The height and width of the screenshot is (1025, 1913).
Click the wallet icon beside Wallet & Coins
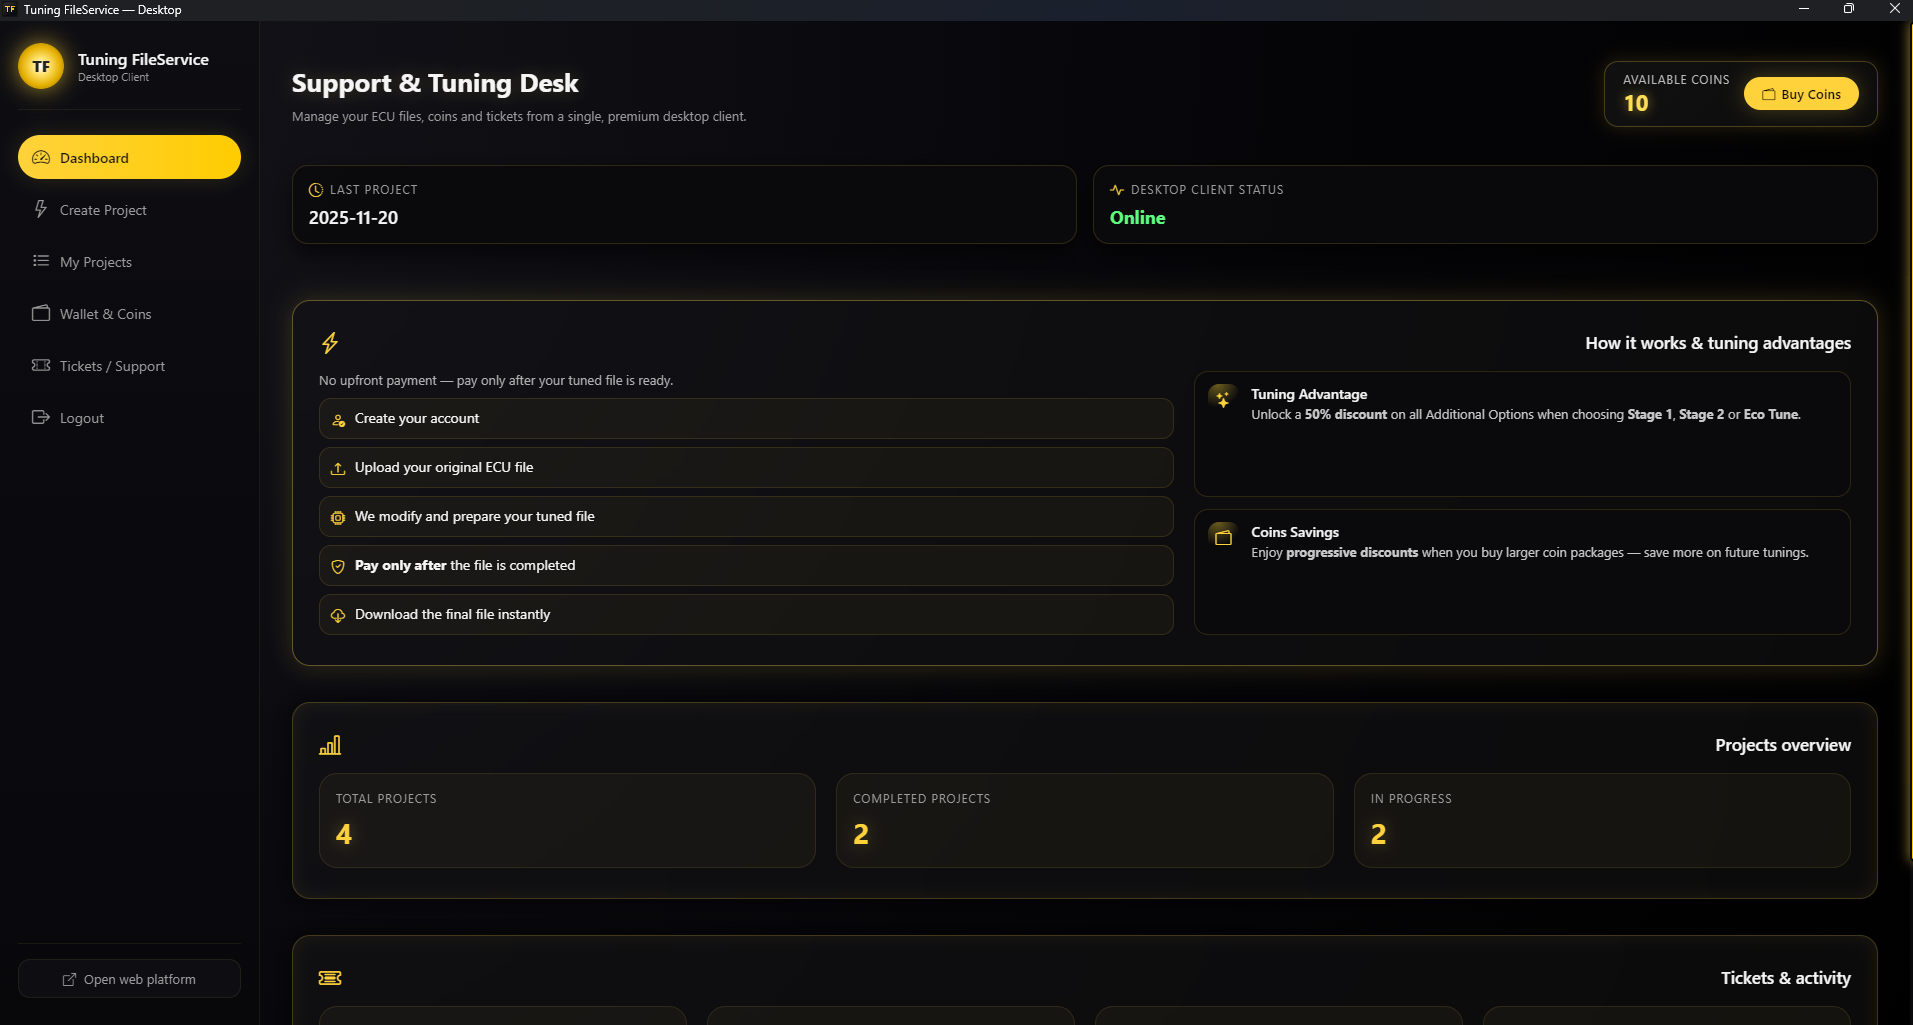click(41, 313)
